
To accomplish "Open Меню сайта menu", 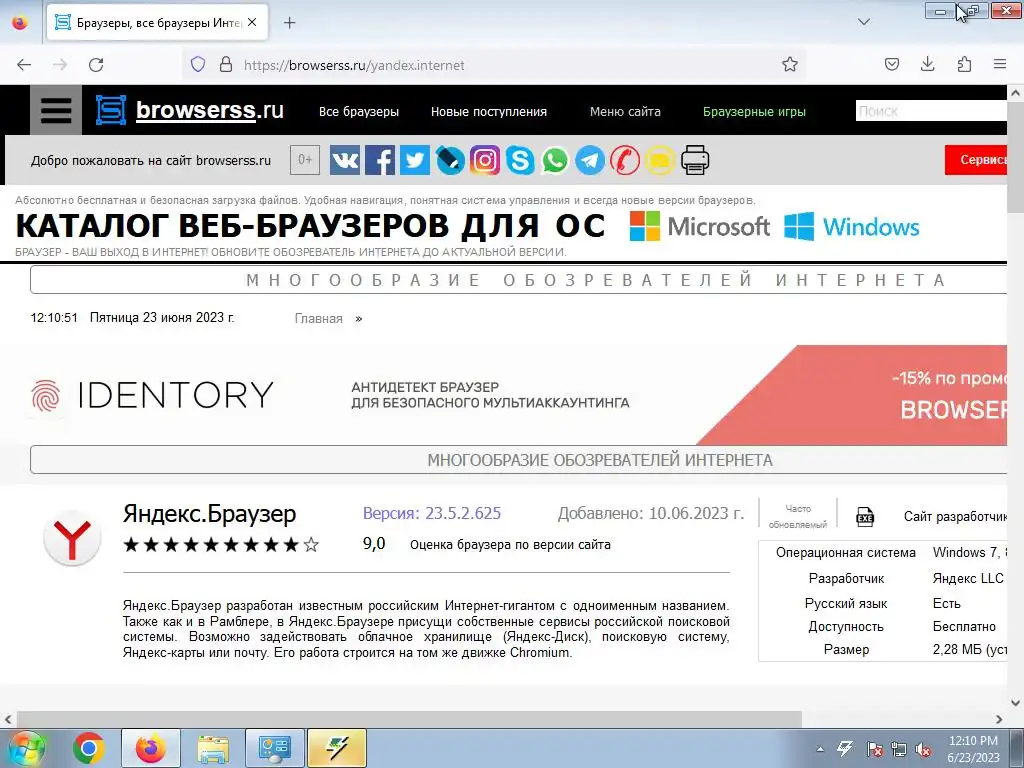I will click(625, 112).
